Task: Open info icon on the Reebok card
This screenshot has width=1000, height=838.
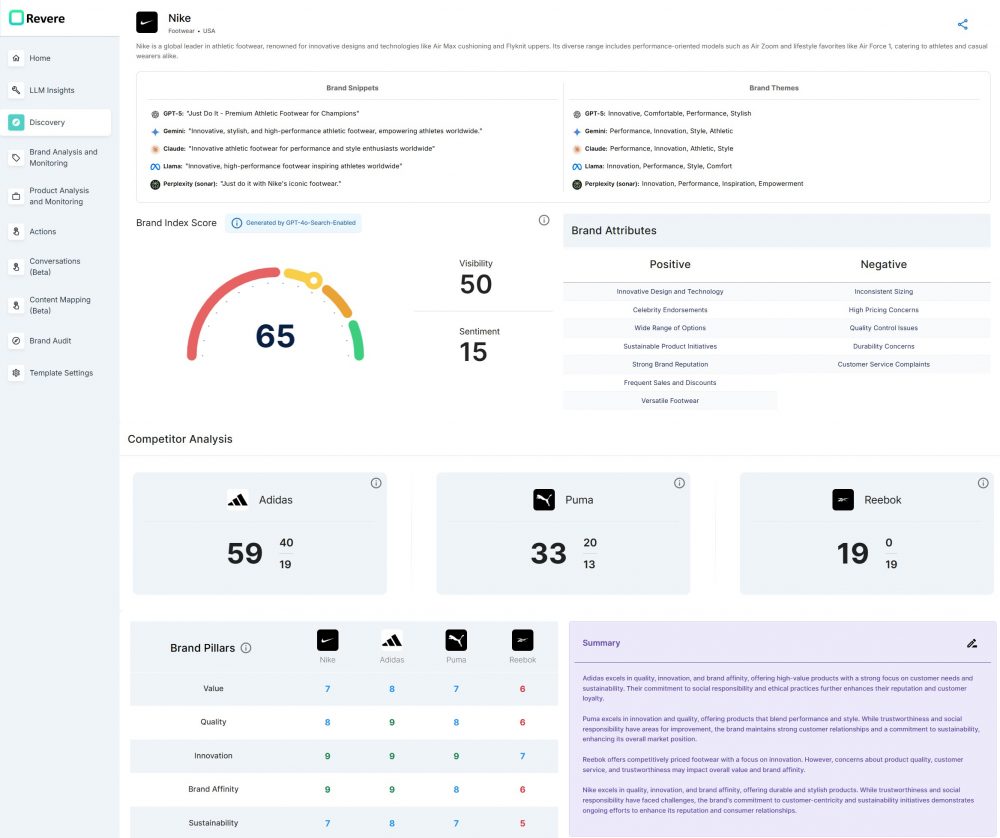Action: 983,483
